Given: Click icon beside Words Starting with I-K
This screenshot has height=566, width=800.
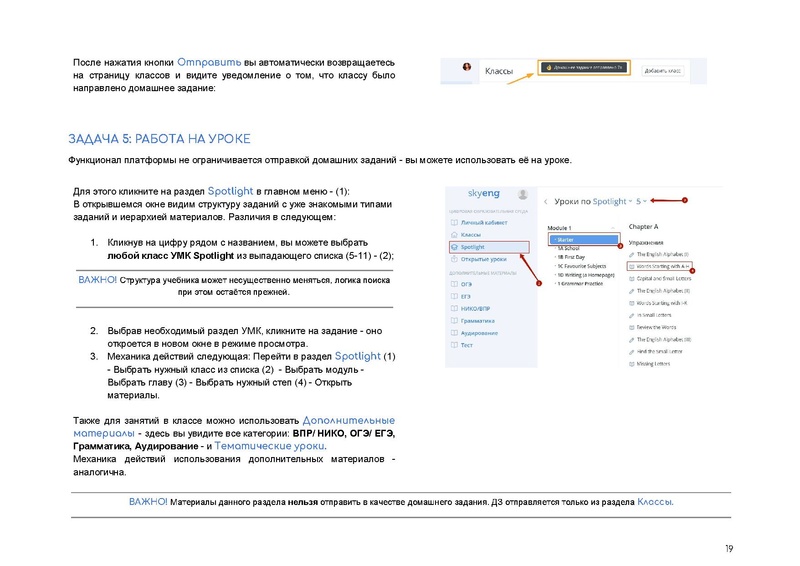Looking at the screenshot, I should [x=632, y=303].
